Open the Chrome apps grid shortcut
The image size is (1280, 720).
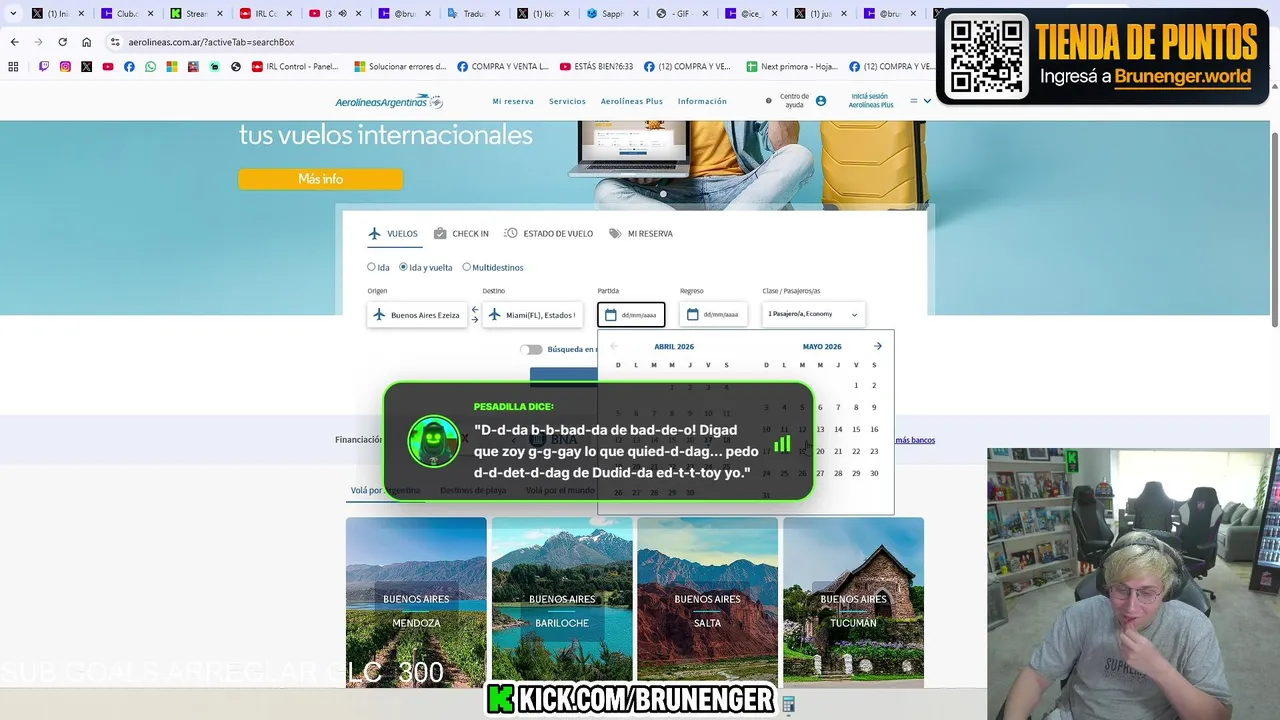tap(13, 67)
